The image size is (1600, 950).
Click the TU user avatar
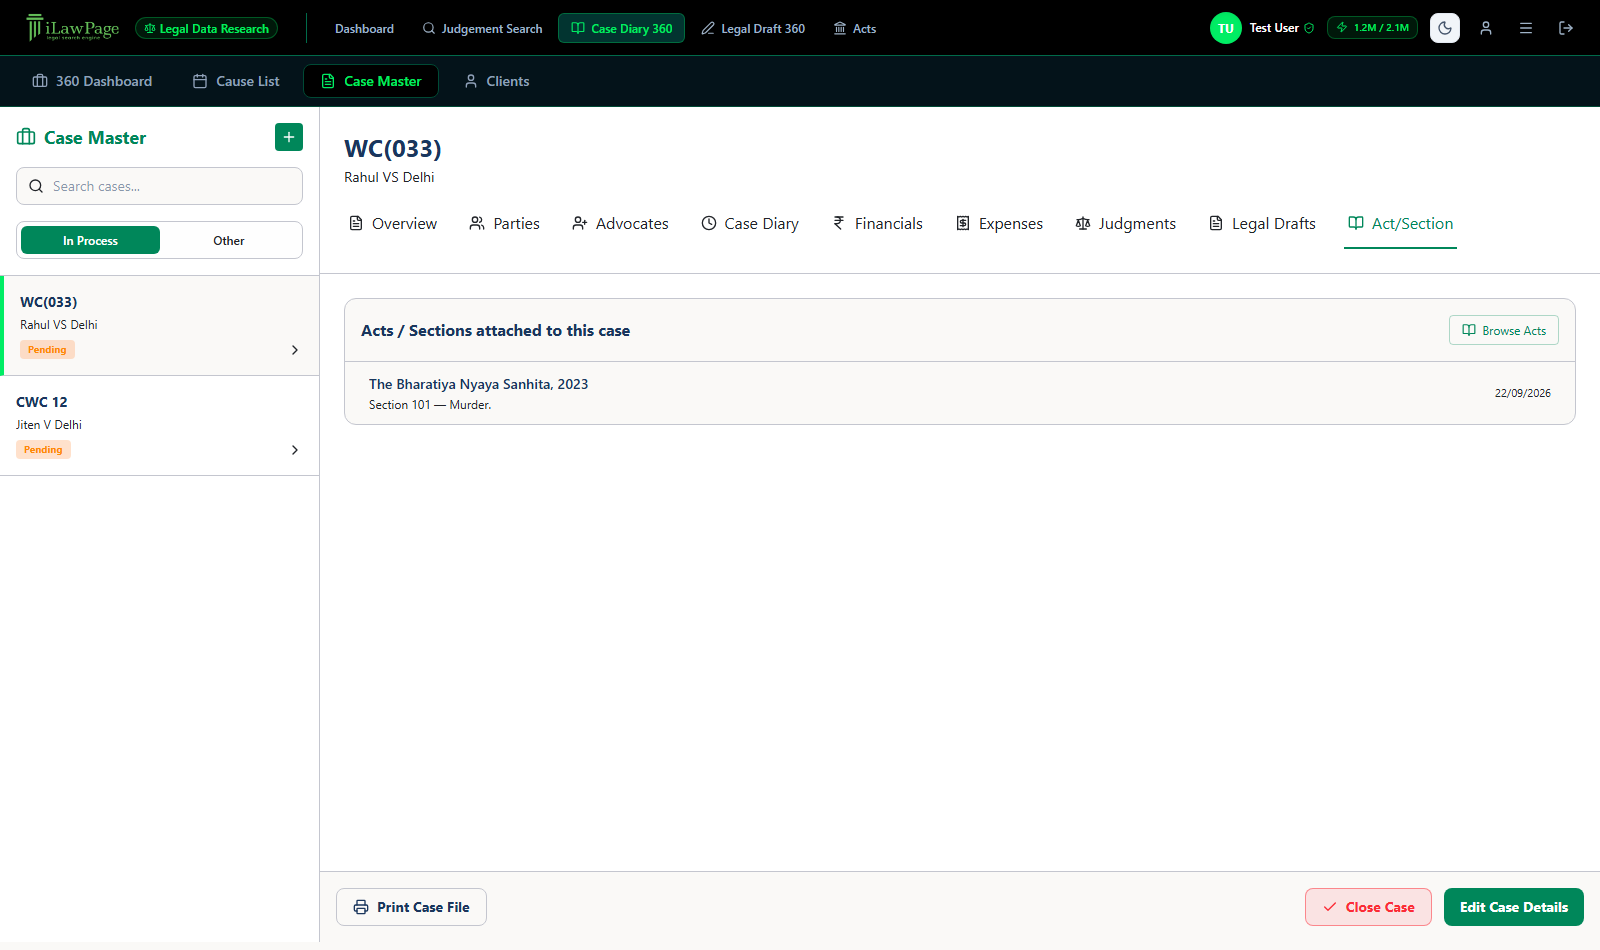(x=1226, y=28)
